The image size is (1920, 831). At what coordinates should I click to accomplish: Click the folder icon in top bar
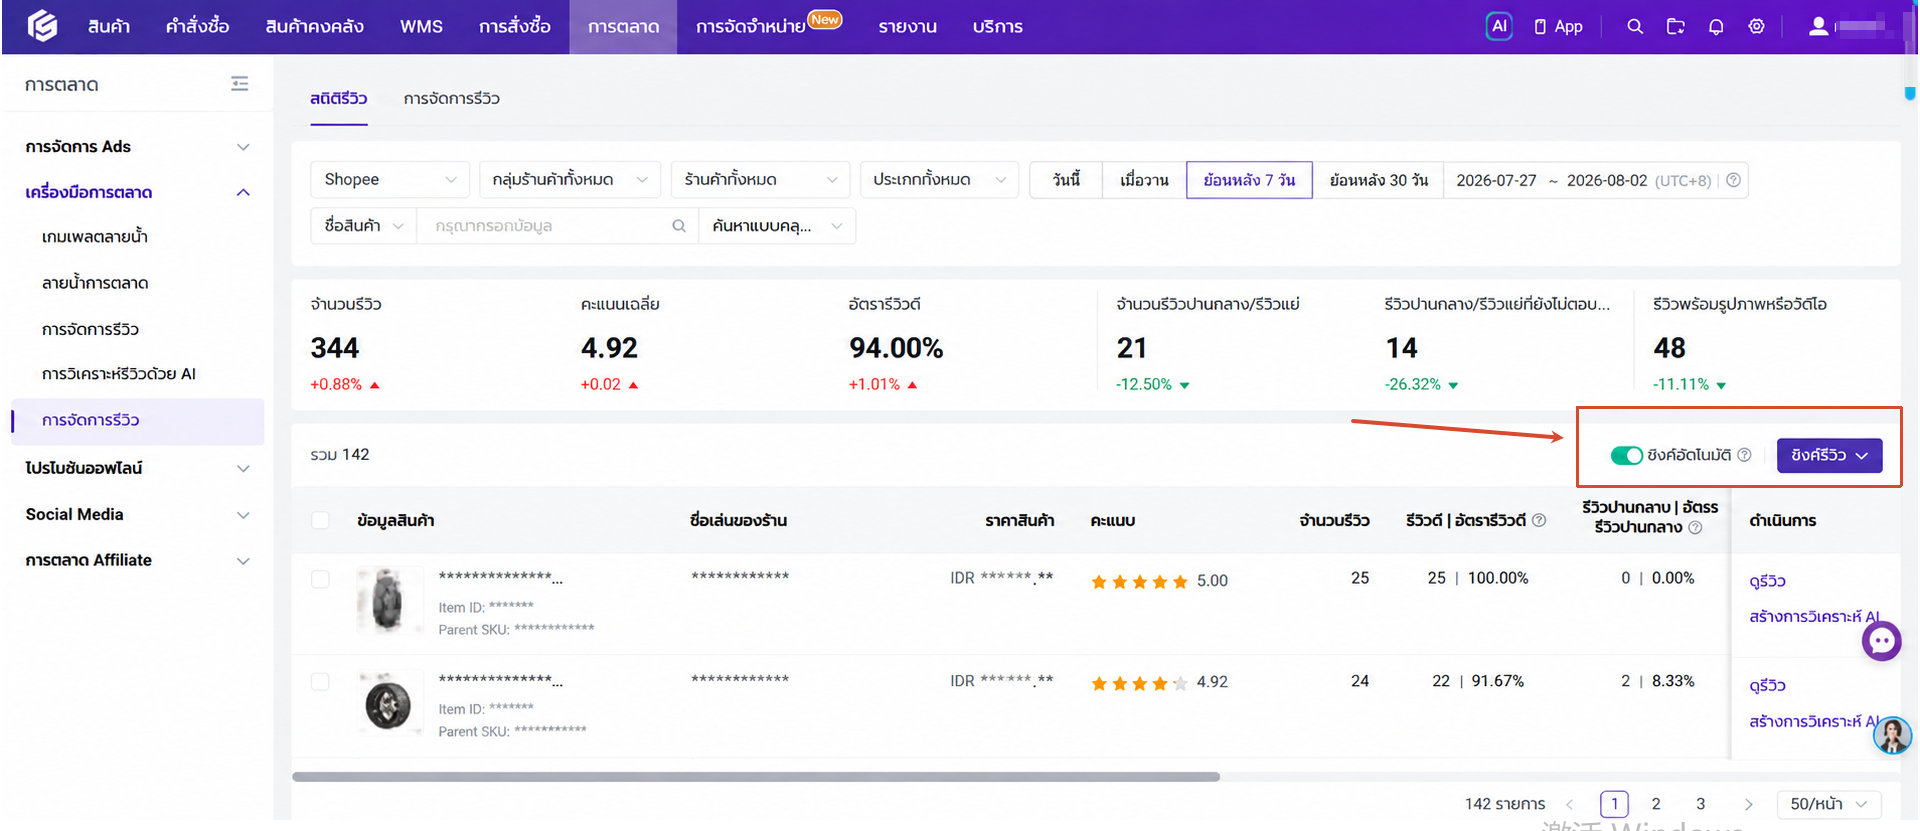click(1676, 27)
